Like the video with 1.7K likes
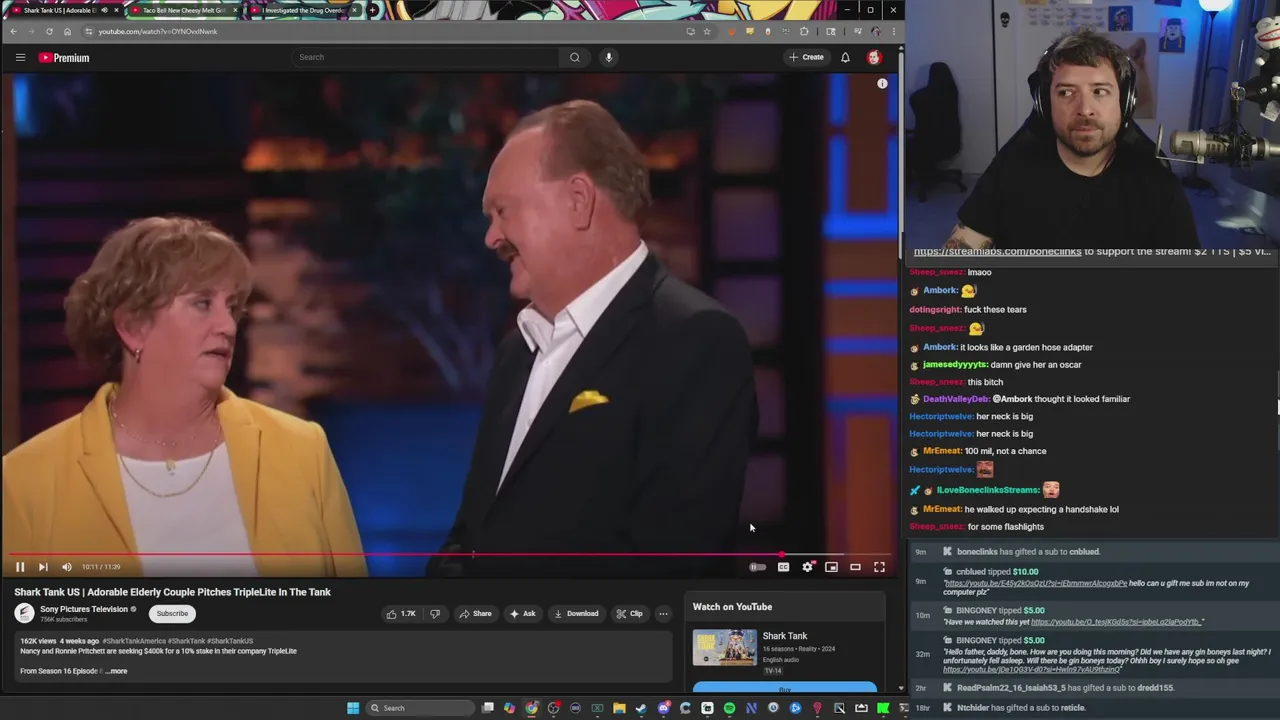The image size is (1280, 720). pyautogui.click(x=400, y=614)
